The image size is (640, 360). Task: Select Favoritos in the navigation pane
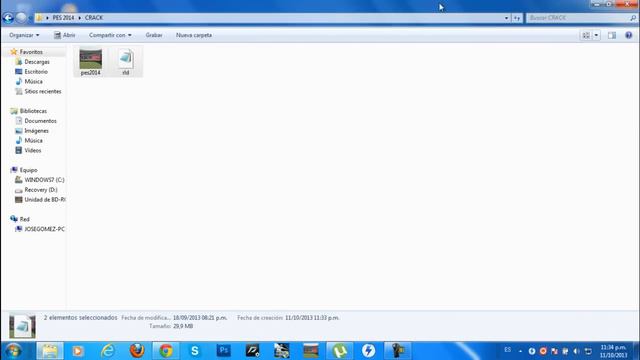[31, 52]
